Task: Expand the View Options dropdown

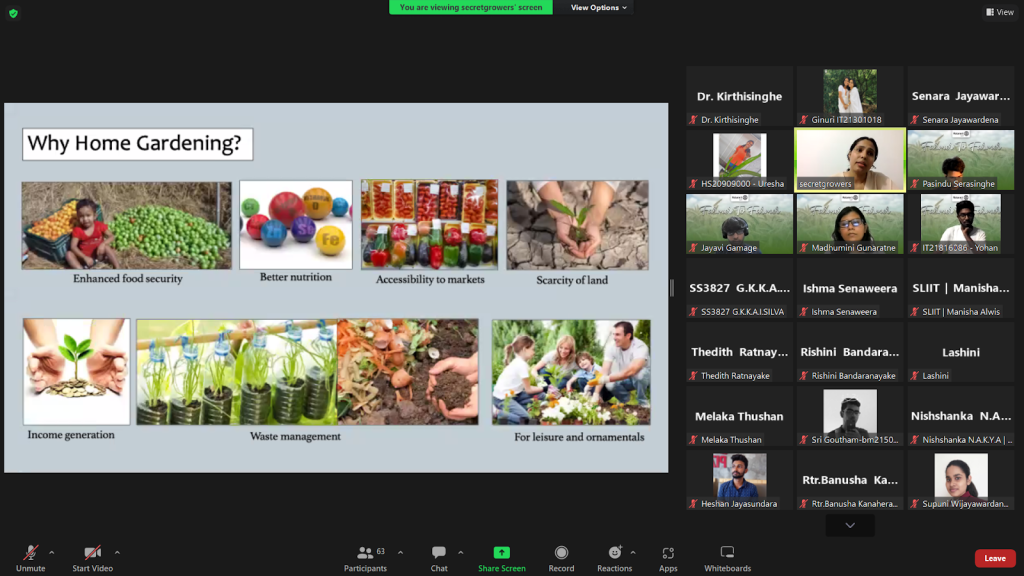Action: 599,8
